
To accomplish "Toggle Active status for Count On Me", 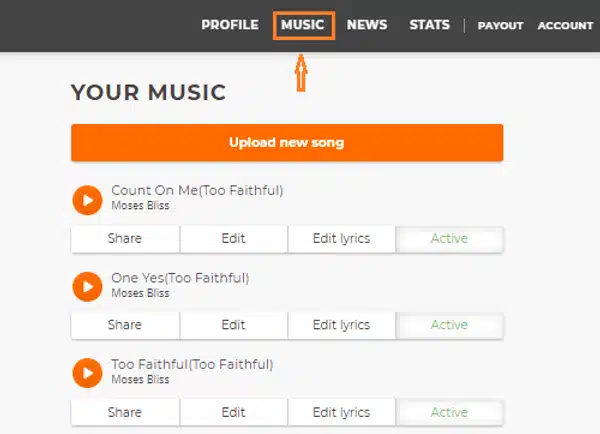I will [x=449, y=239].
